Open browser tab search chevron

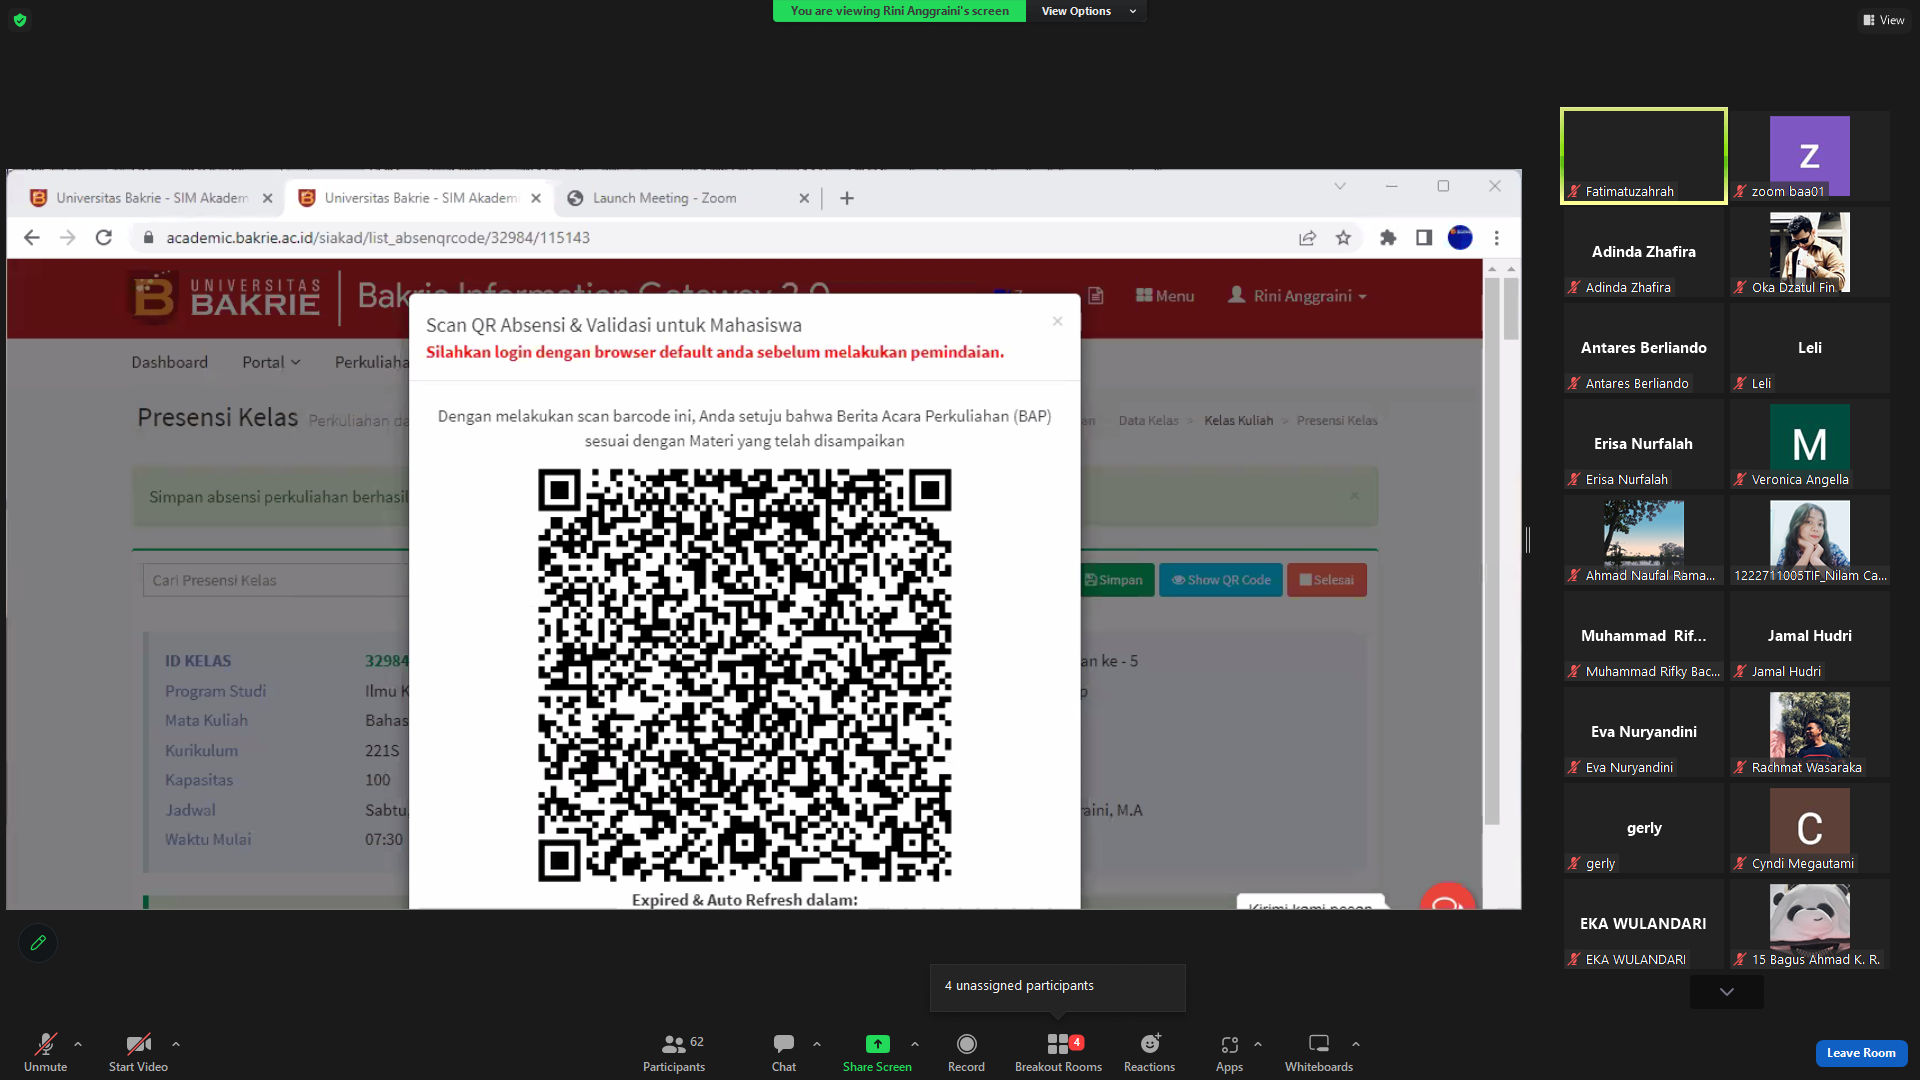tap(1340, 186)
